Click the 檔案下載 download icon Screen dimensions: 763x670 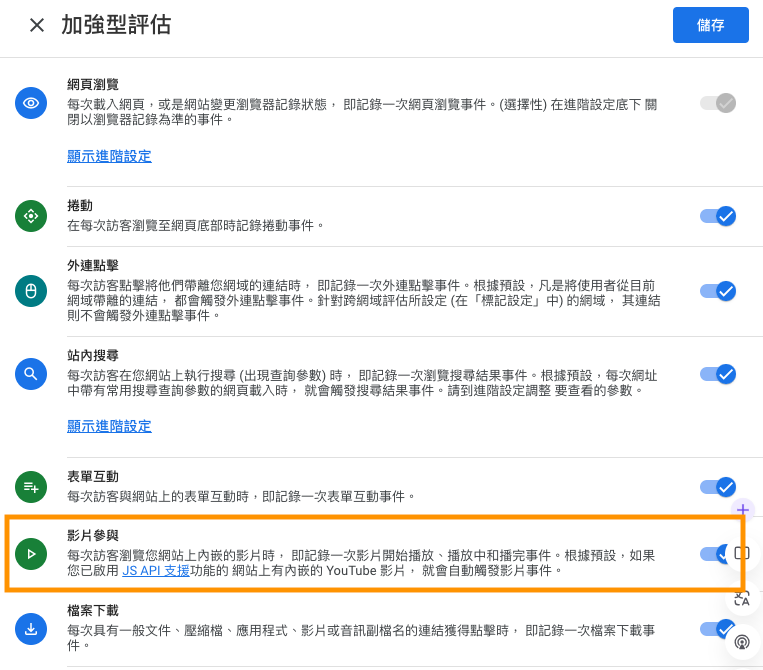click(x=31, y=629)
